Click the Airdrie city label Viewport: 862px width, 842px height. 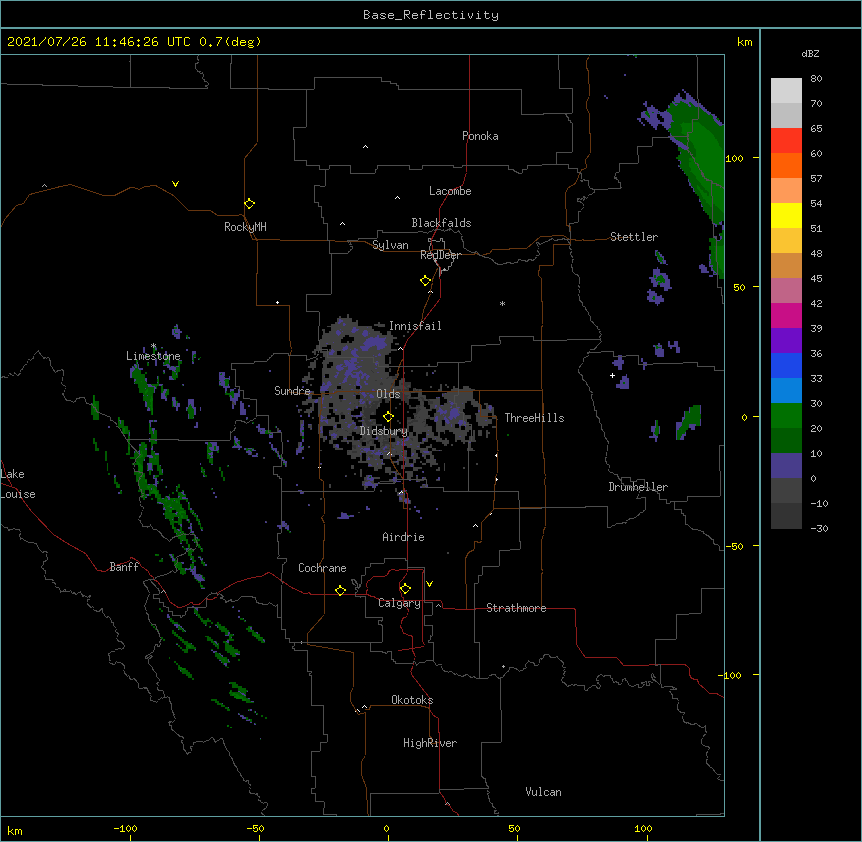[x=403, y=537]
